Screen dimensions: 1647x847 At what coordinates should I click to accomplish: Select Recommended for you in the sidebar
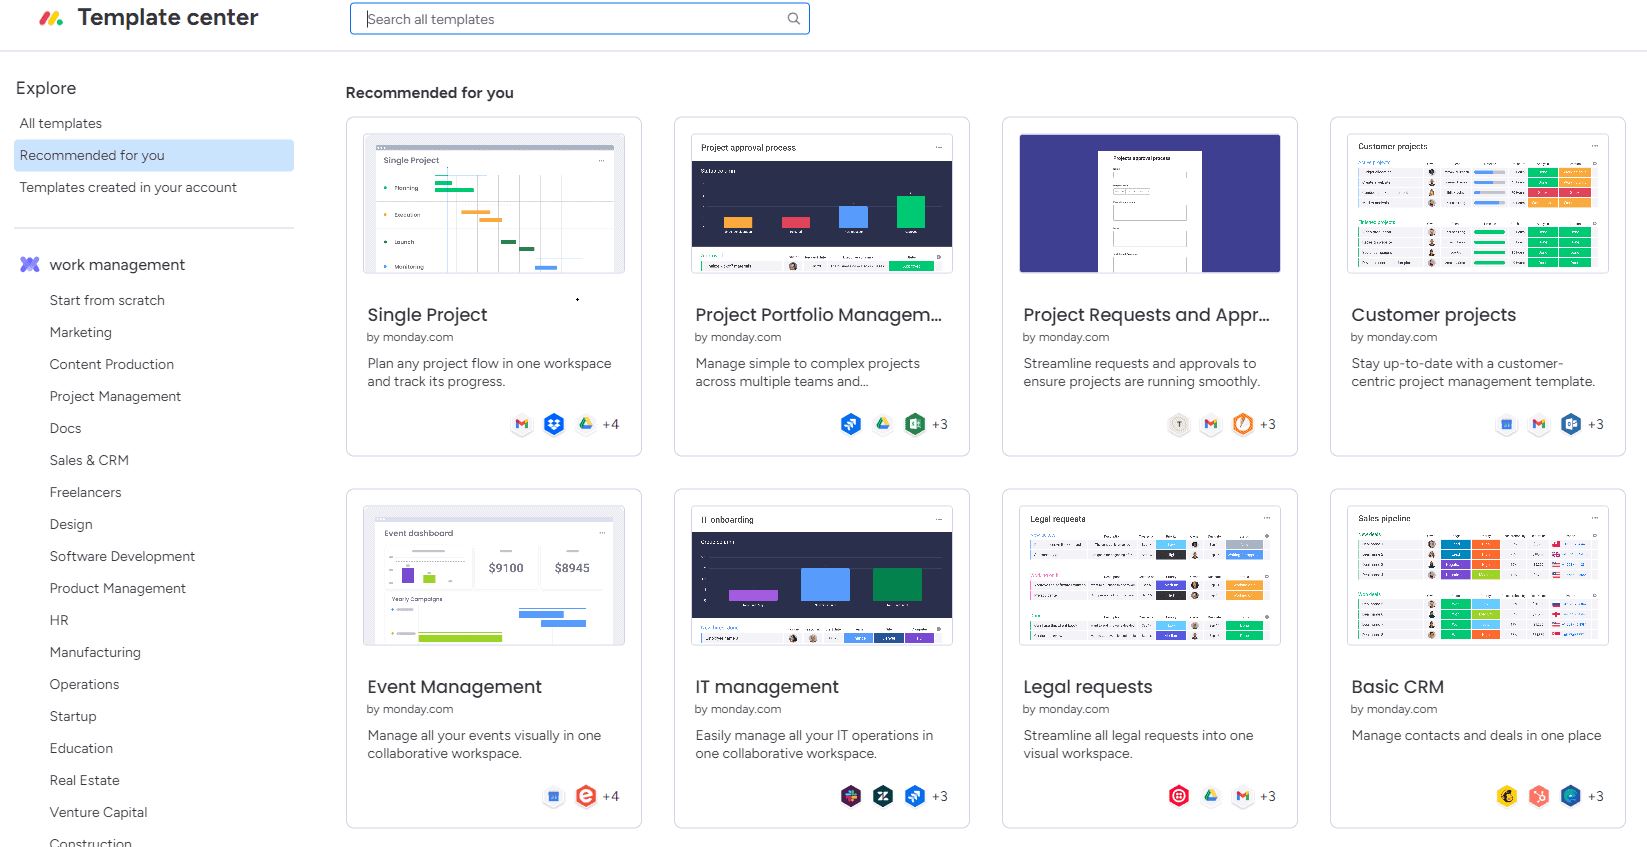coord(154,155)
